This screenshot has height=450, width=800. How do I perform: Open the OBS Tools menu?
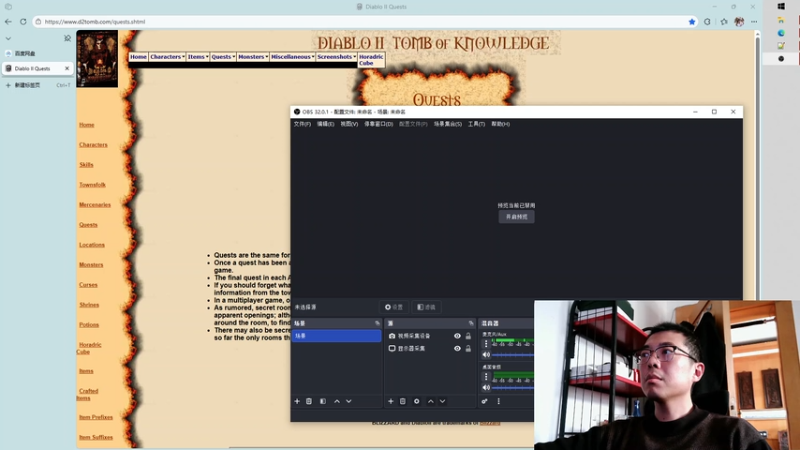477,124
